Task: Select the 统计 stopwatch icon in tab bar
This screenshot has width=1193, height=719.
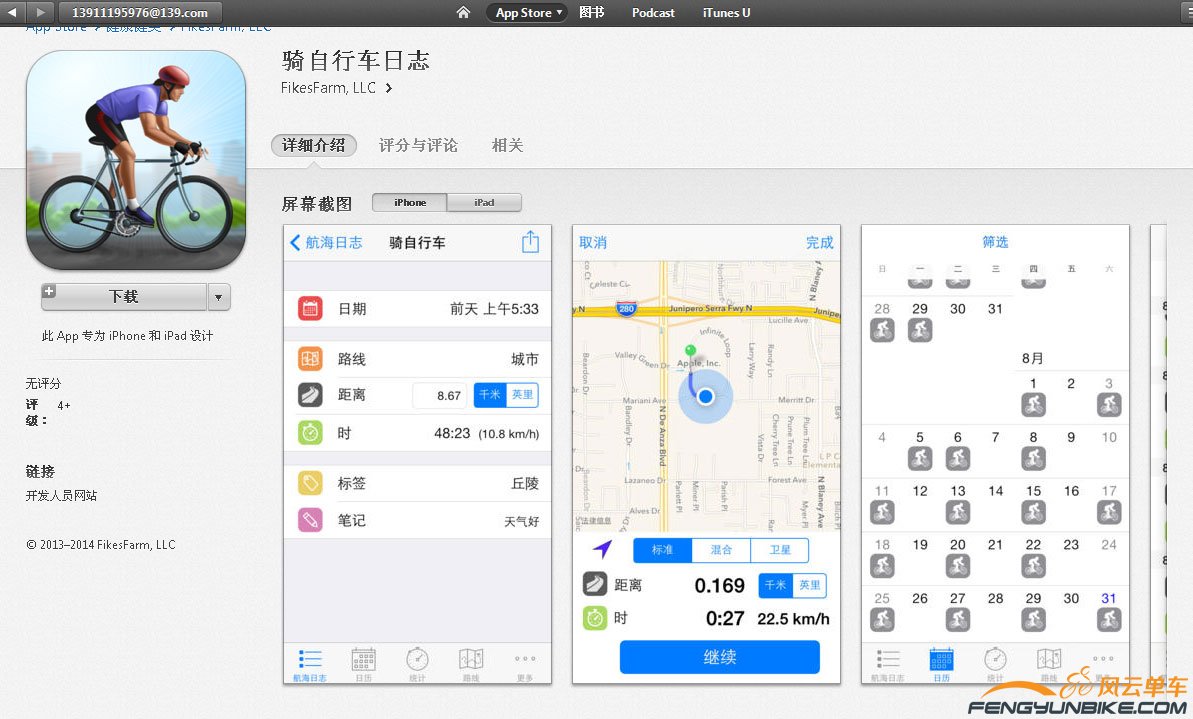Action: 417,660
